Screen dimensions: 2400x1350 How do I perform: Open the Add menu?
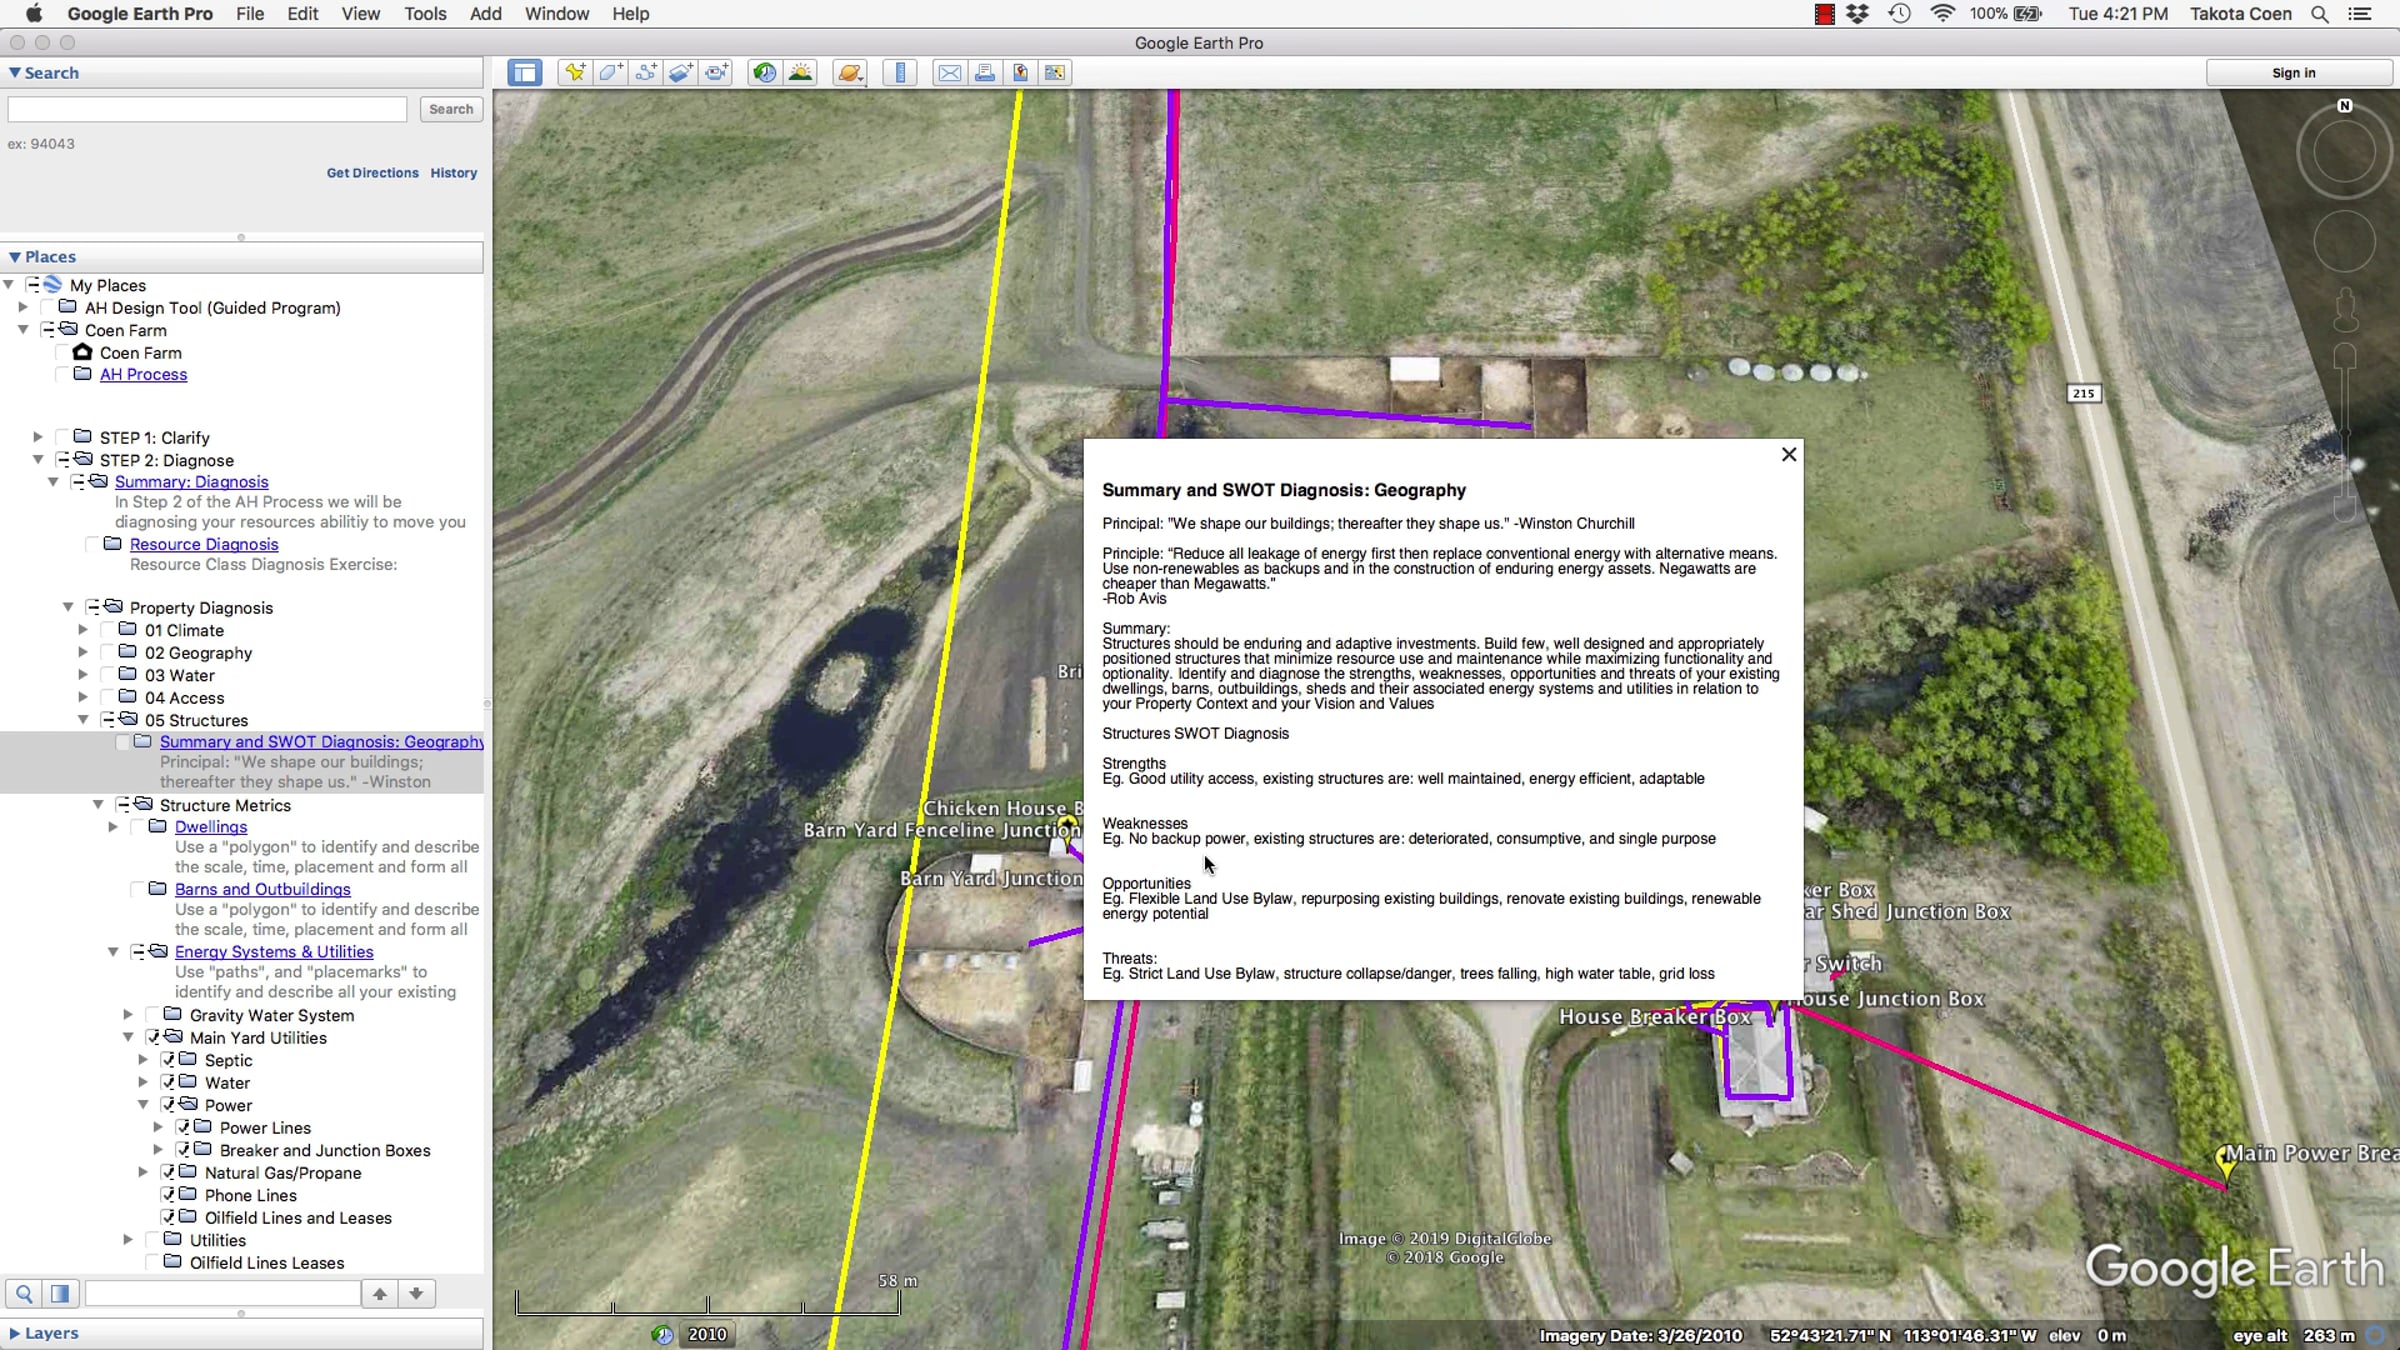click(x=485, y=14)
